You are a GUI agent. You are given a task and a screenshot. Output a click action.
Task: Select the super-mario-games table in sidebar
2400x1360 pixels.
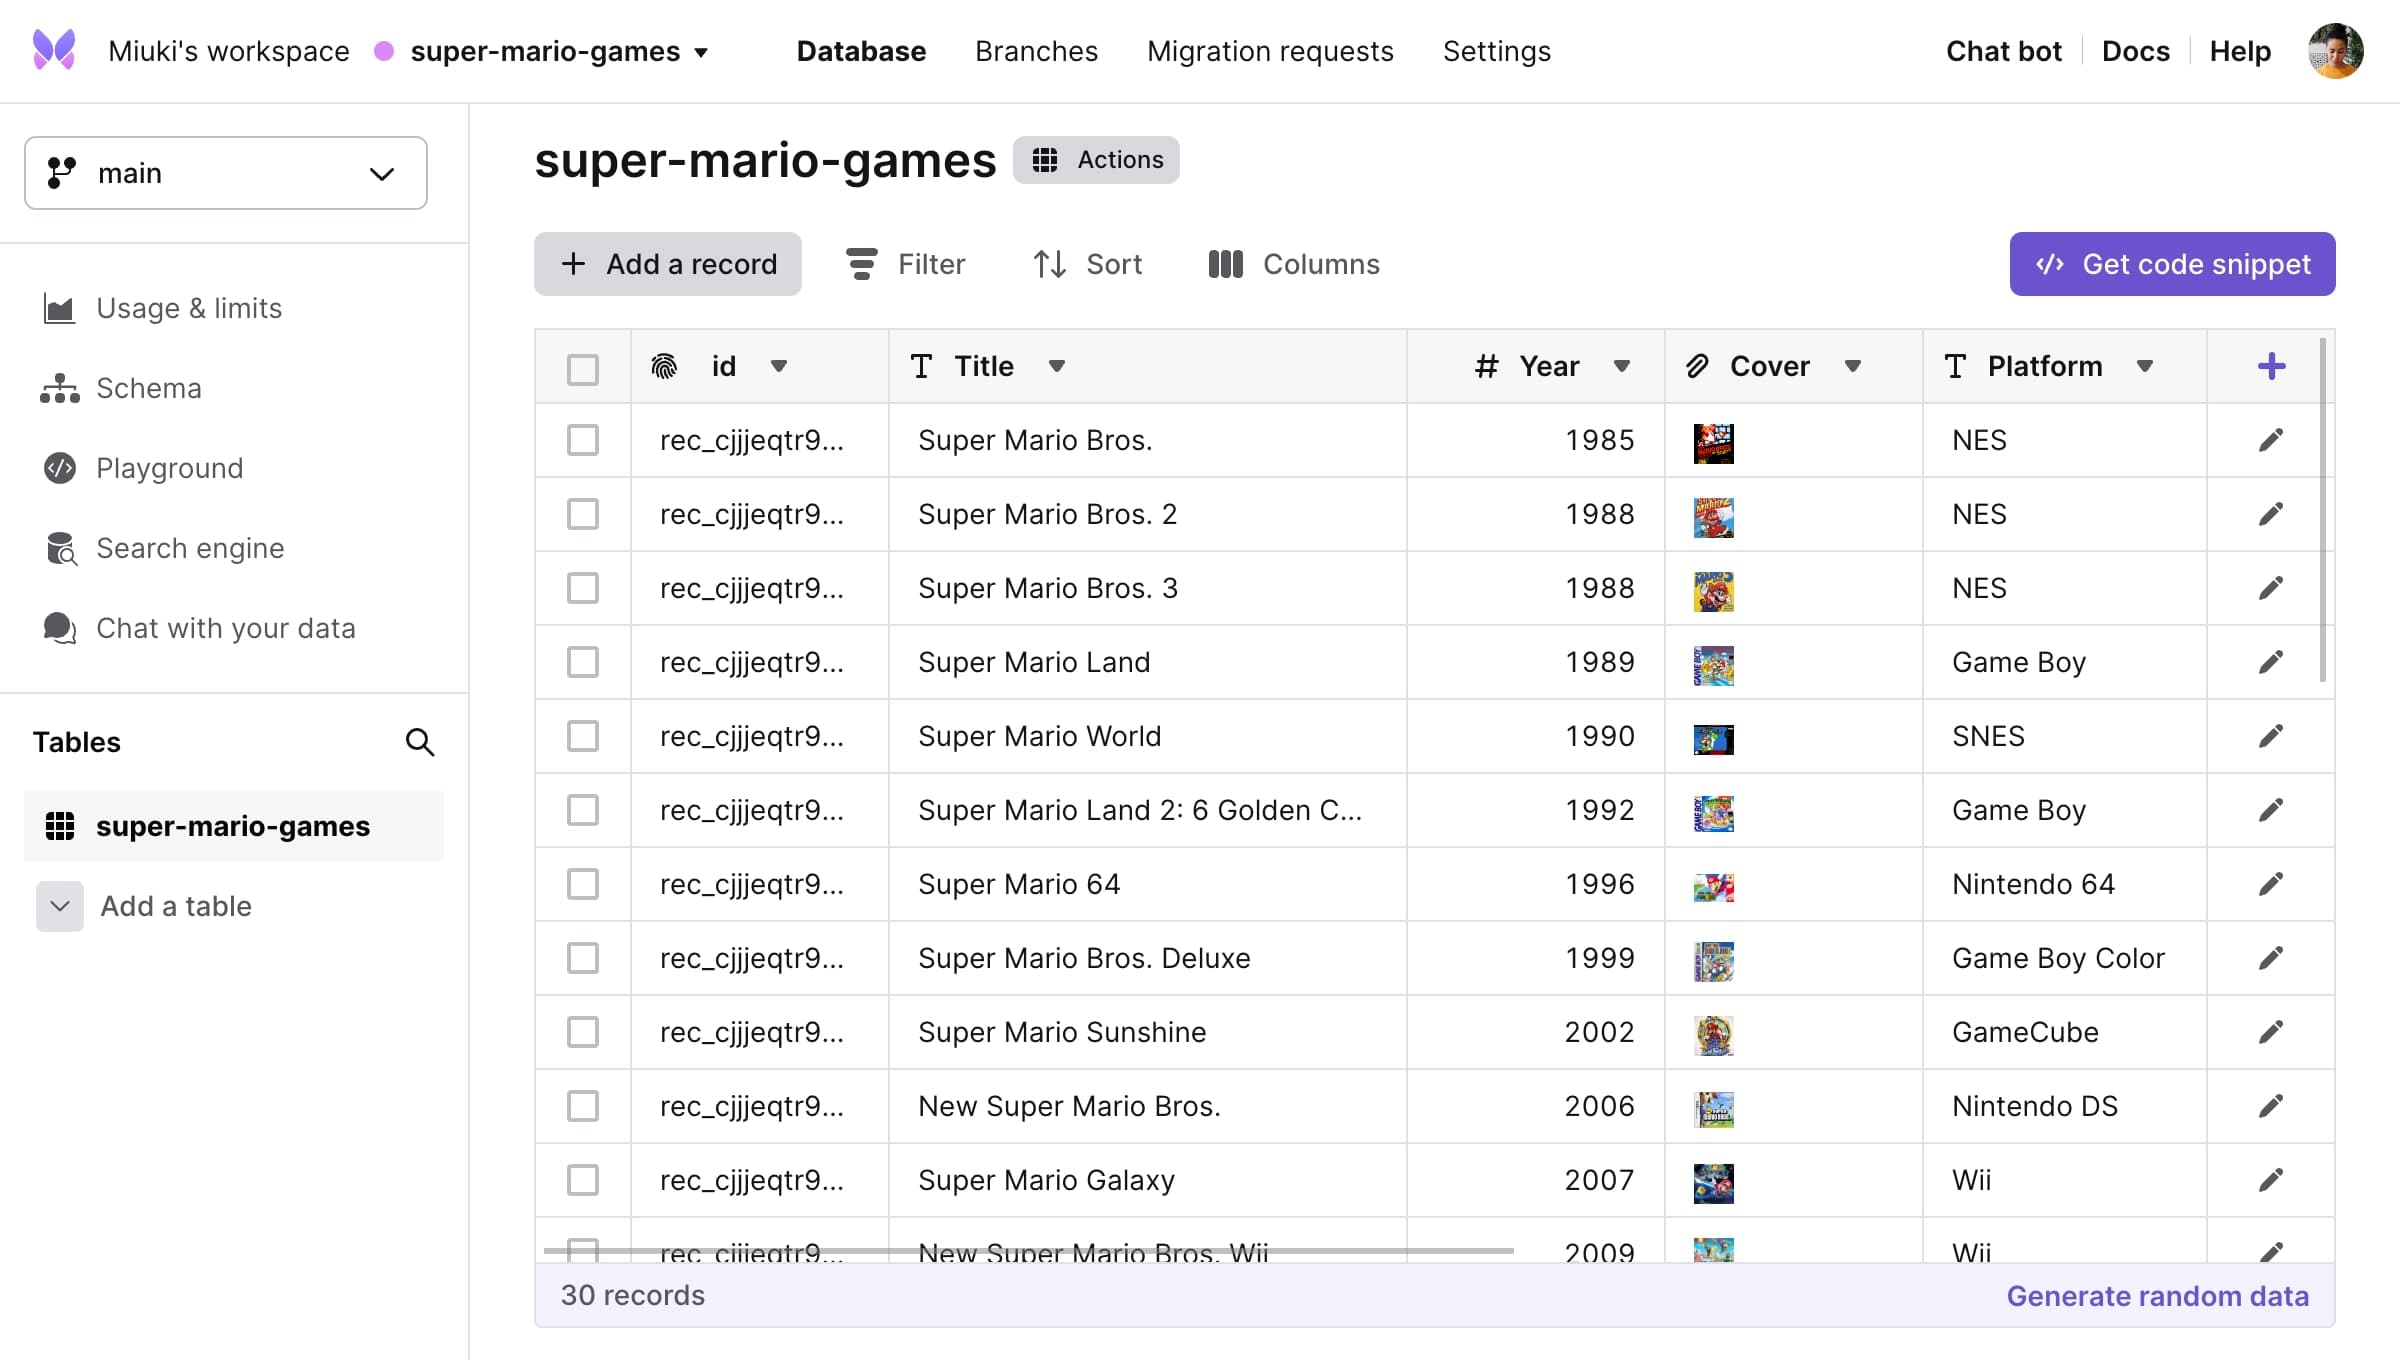pos(234,826)
